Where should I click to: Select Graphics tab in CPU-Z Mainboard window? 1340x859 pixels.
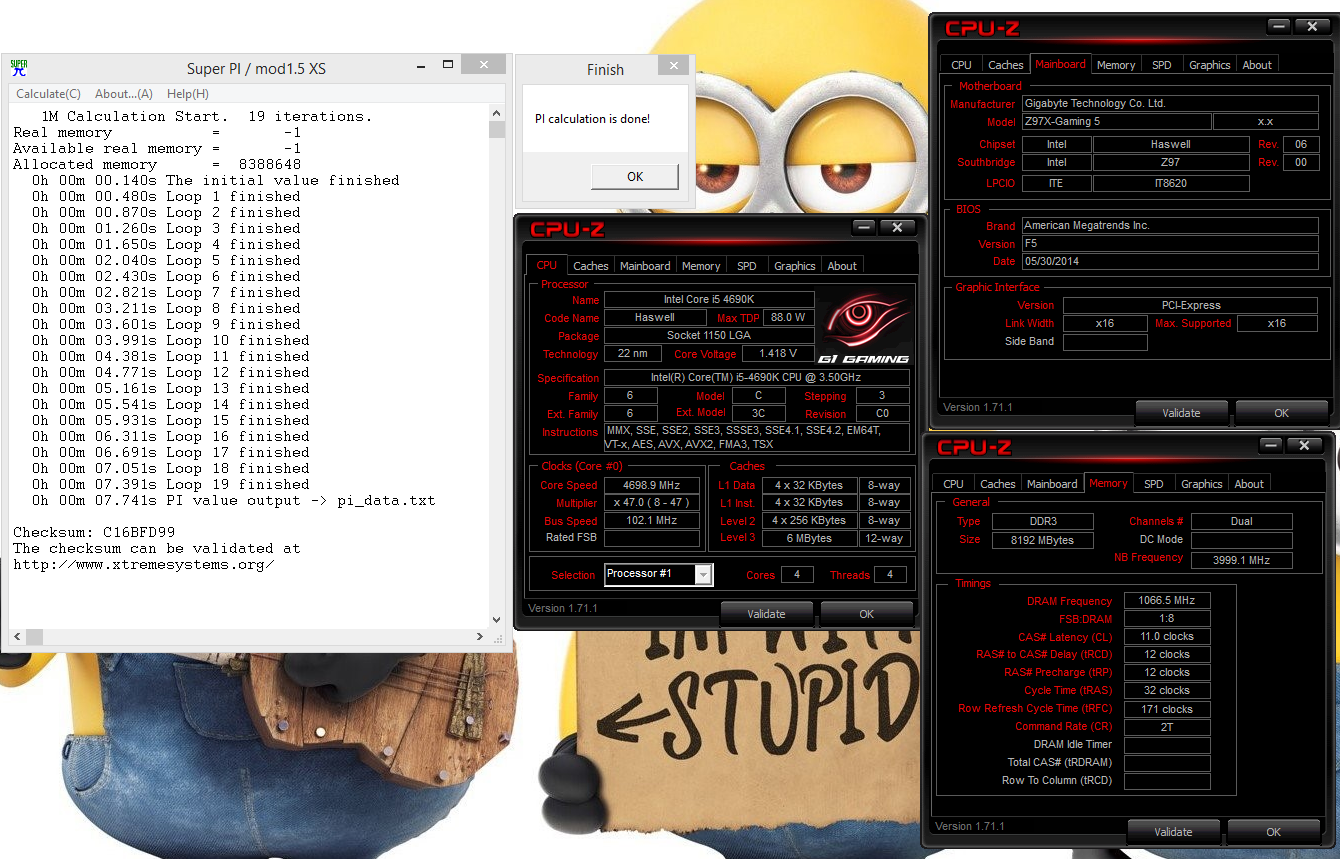point(1210,65)
